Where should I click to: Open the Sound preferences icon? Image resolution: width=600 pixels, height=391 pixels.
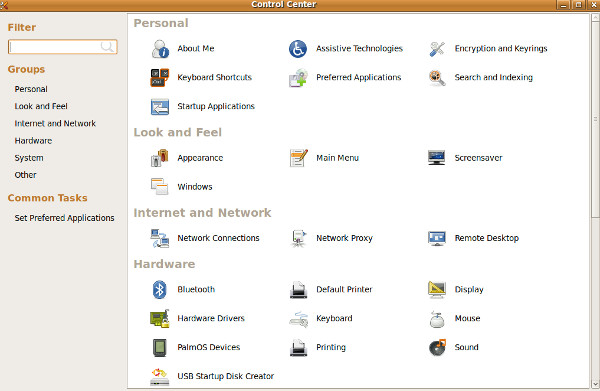pyautogui.click(x=437, y=347)
